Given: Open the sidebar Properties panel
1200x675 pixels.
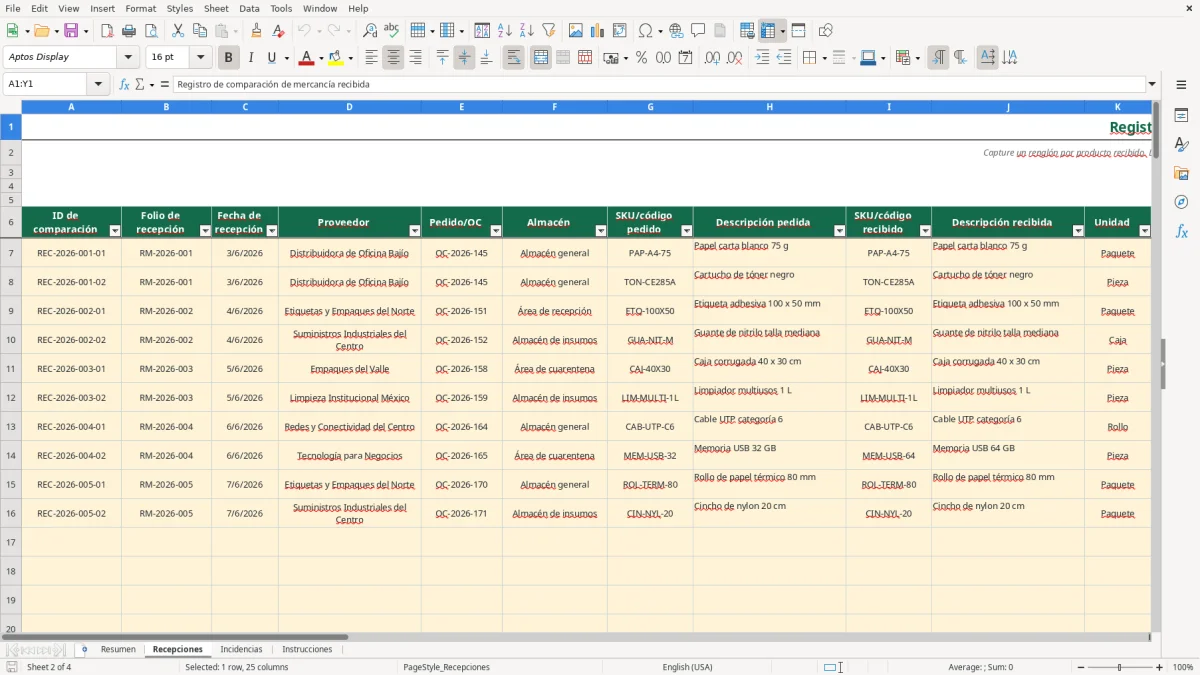Looking at the screenshot, I should pyautogui.click(x=1181, y=116).
